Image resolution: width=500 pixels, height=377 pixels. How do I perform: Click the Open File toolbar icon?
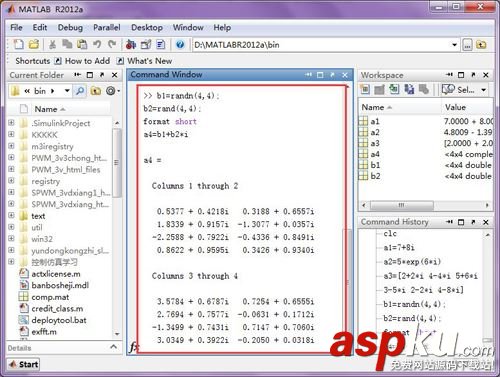point(34,44)
